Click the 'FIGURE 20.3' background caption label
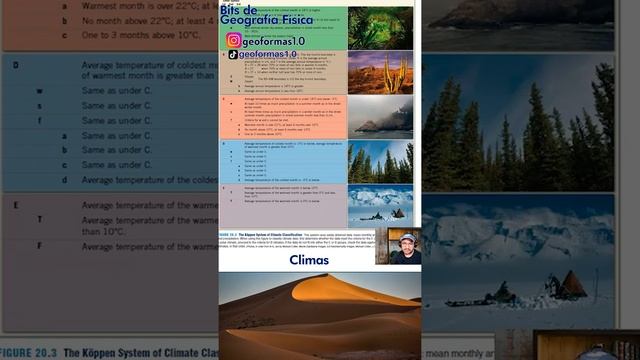 pos(27,353)
